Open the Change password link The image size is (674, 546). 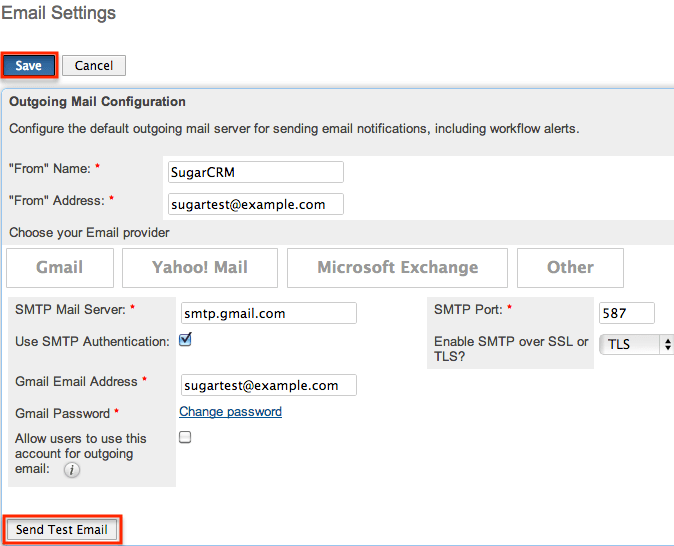click(x=230, y=411)
